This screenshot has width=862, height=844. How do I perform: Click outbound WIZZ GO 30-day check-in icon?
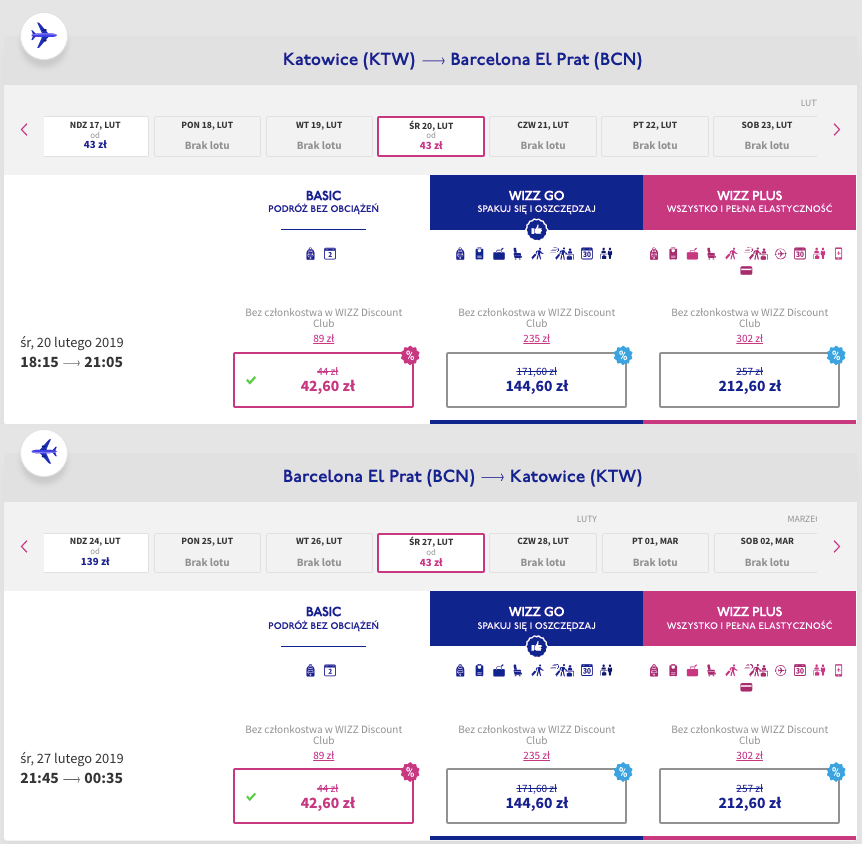tap(587, 254)
